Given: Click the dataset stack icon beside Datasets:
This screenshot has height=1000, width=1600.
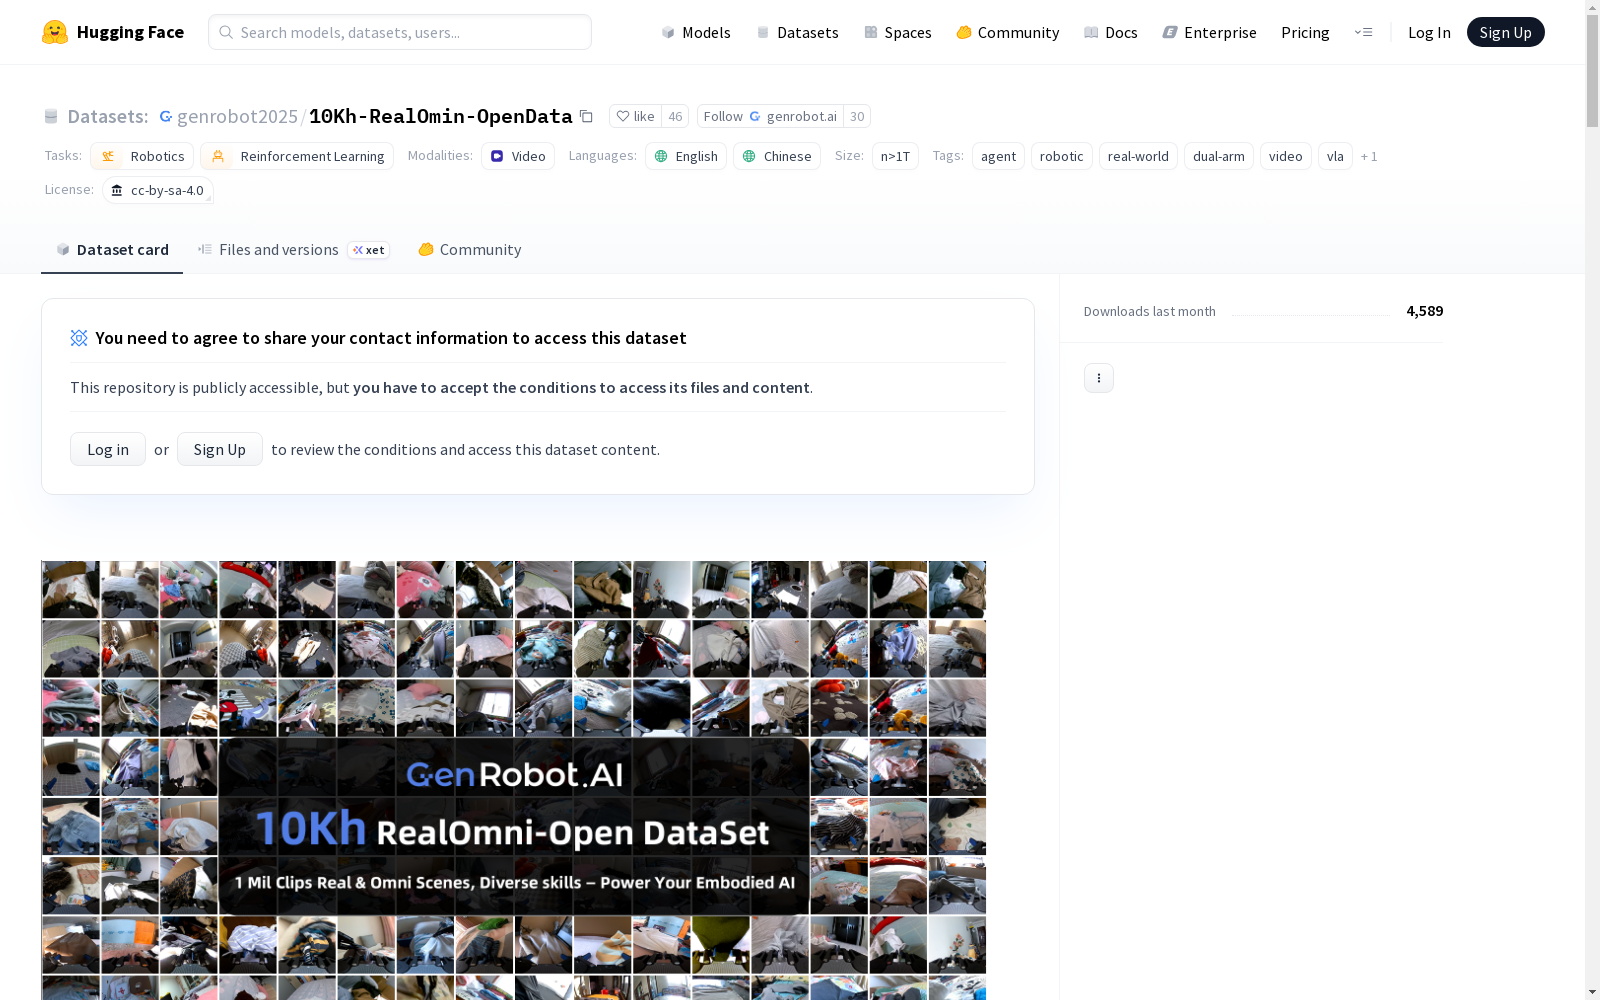Looking at the screenshot, I should tap(51, 116).
